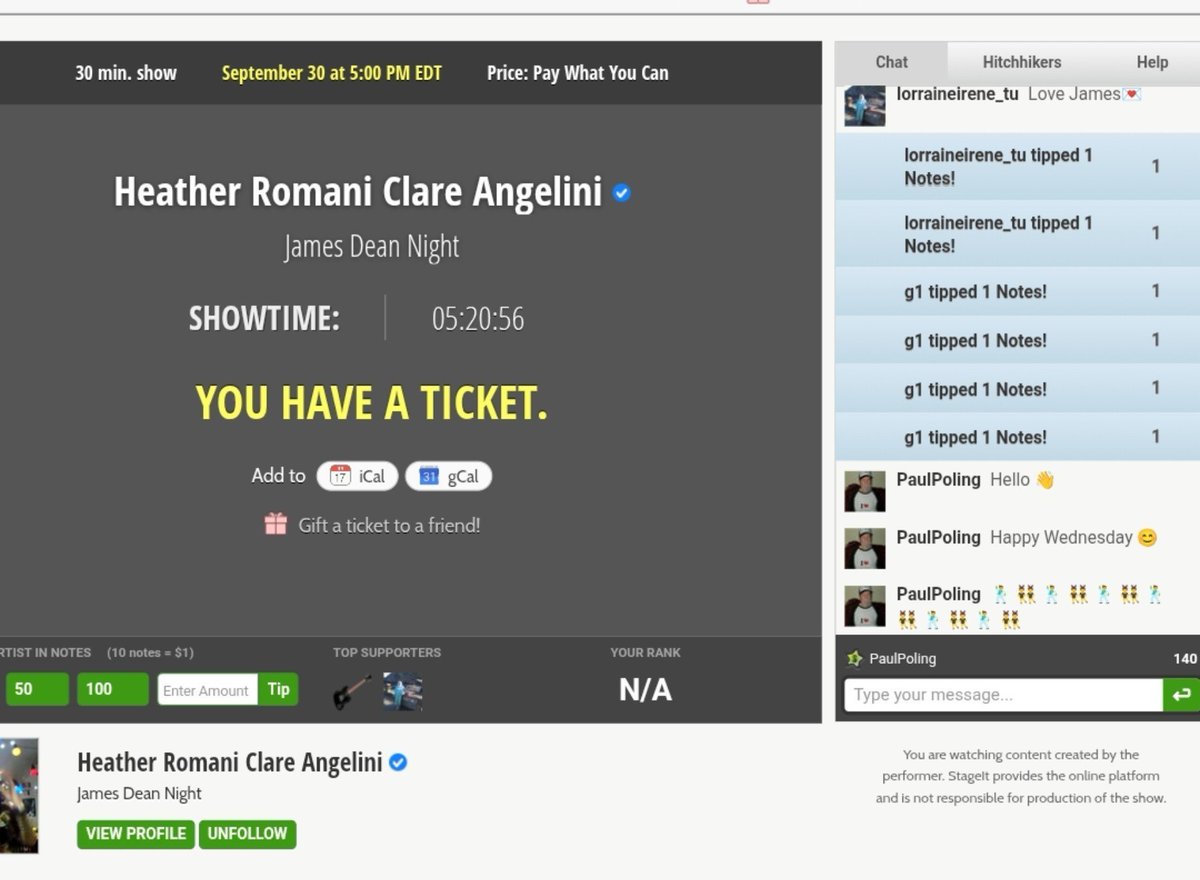Image resolution: width=1200 pixels, height=880 pixels.
Task: Click the Price: Pay What You Can text
Action: click(x=578, y=73)
